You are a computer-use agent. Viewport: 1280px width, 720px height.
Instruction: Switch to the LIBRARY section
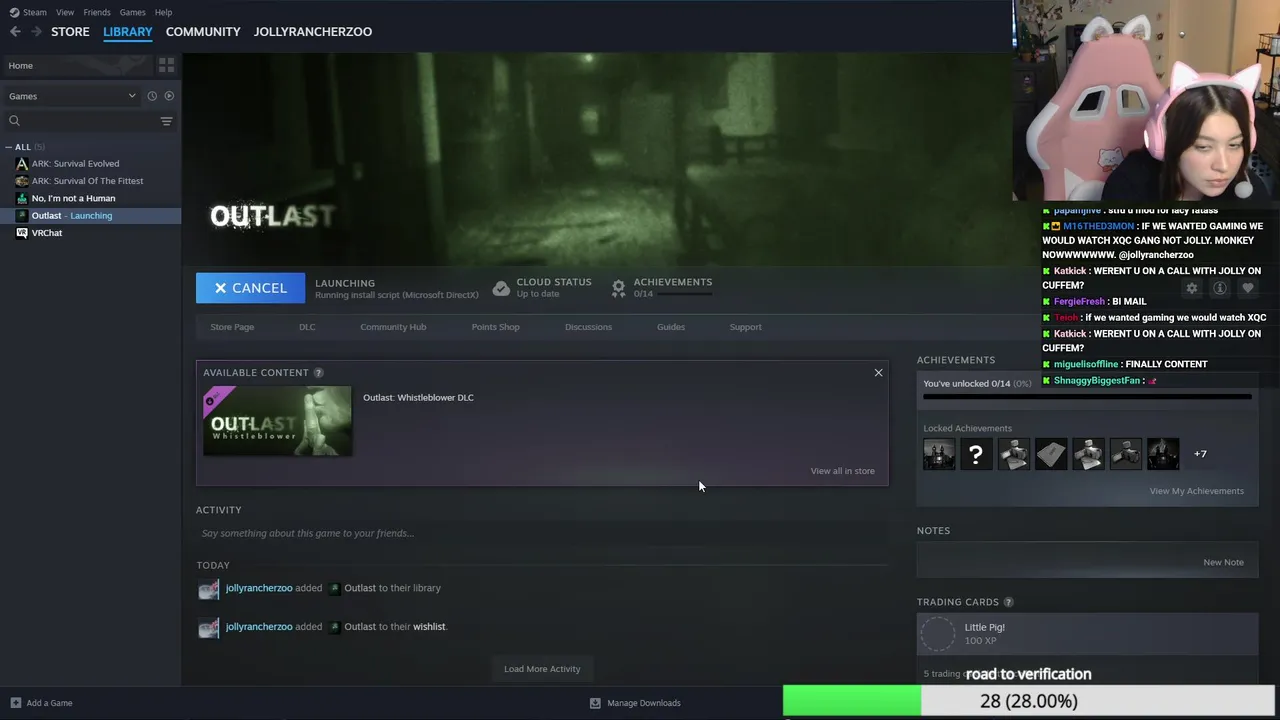[x=128, y=32]
